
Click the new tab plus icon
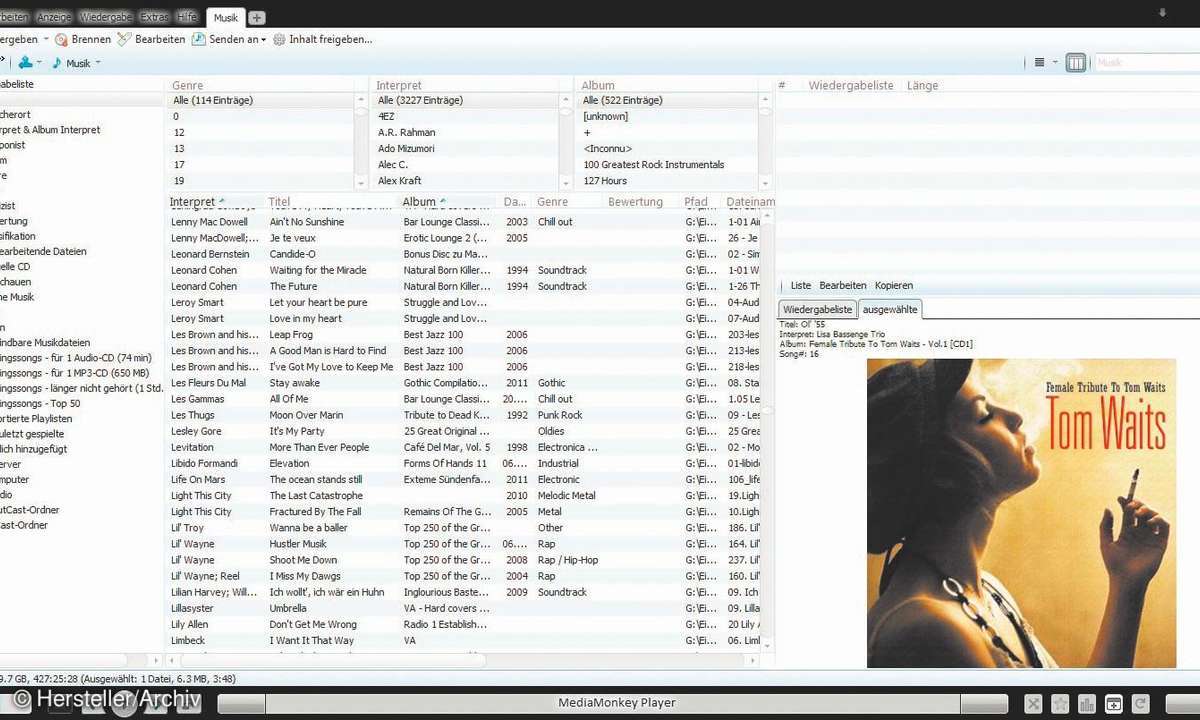coord(257,18)
